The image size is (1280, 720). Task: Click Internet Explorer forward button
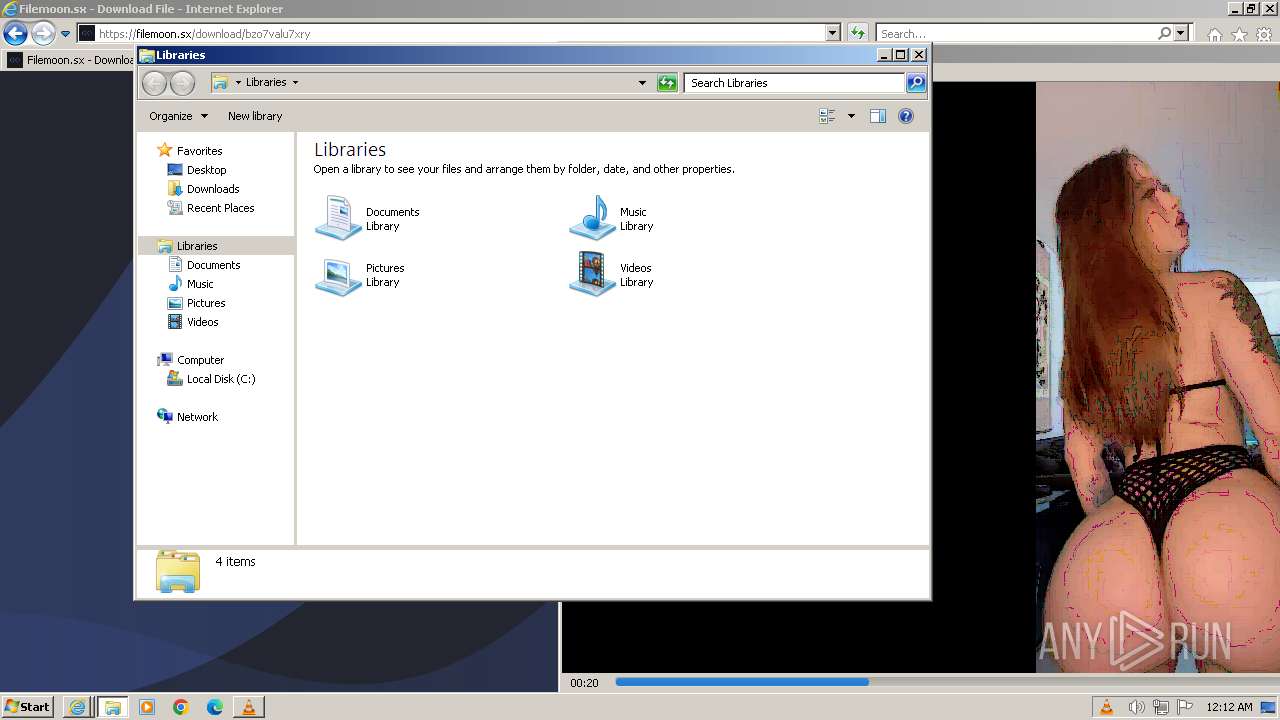[x=43, y=33]
